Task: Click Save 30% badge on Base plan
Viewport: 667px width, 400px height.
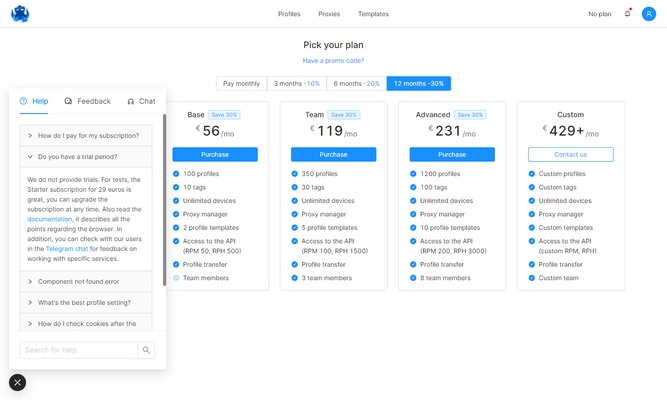Action: point(224,115)
